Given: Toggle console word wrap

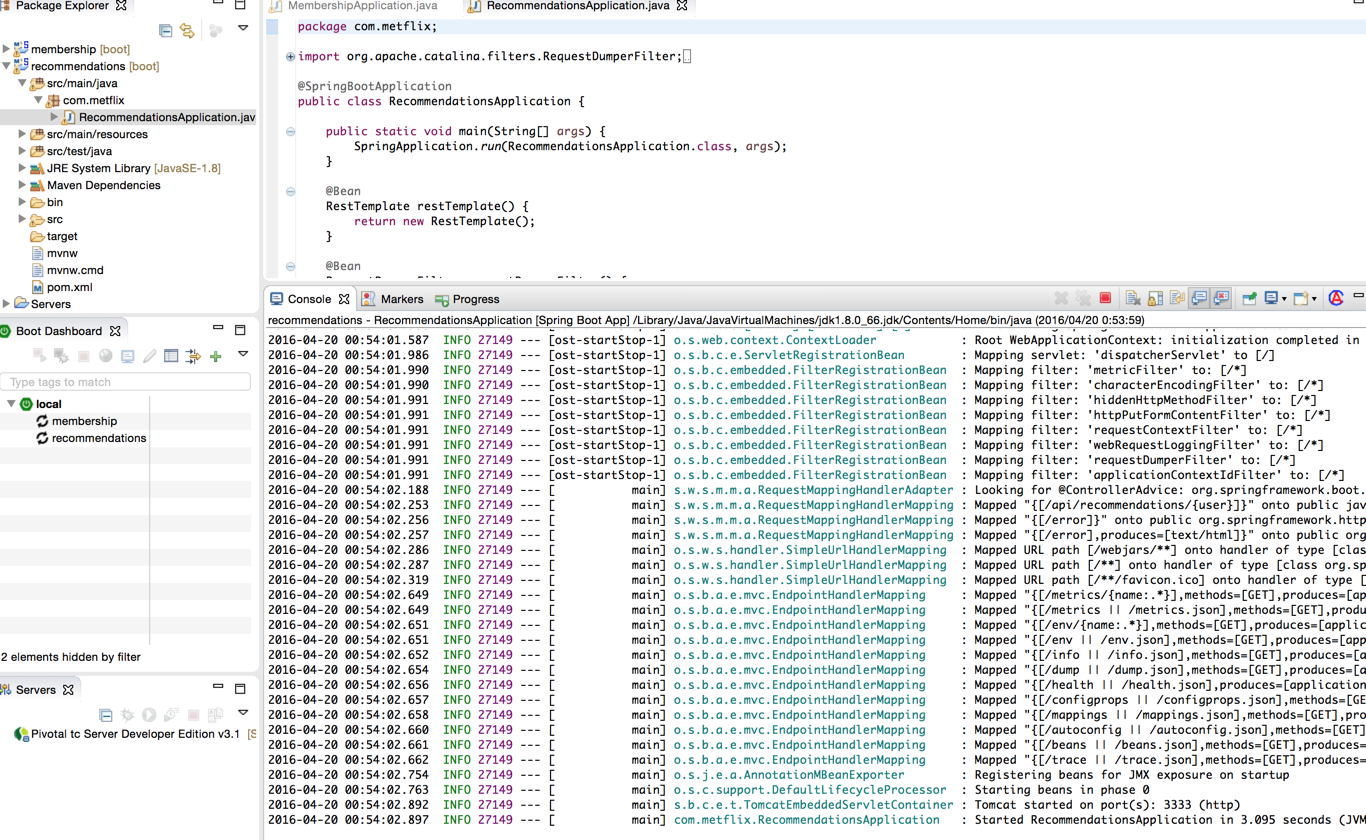Looking at the screenshot, I should 1177,299.
